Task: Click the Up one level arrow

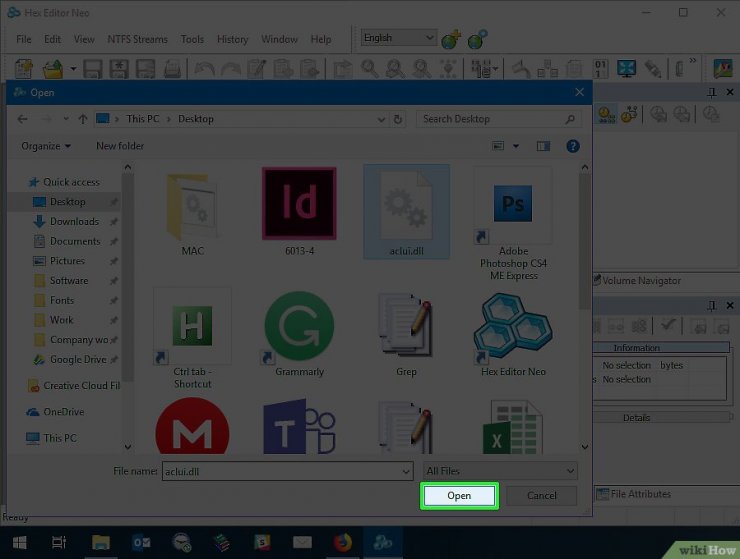Action: tap(83, 119)
